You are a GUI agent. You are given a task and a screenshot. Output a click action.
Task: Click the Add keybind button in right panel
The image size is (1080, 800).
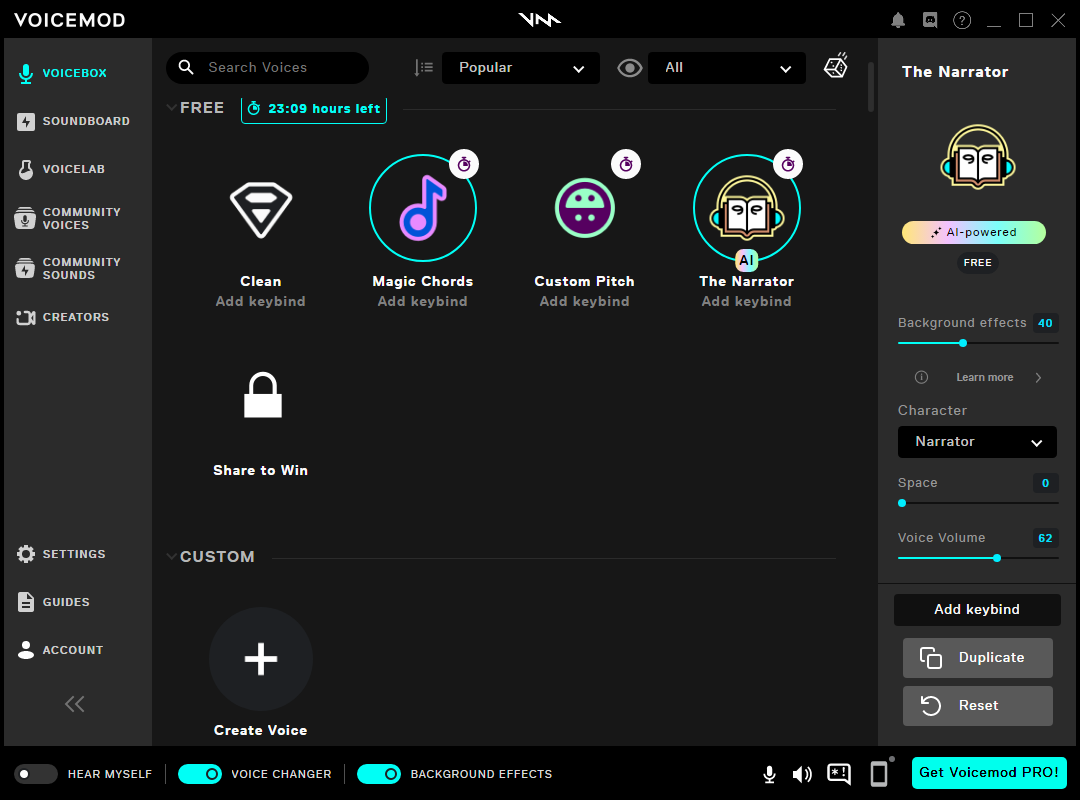pos(977,610)
